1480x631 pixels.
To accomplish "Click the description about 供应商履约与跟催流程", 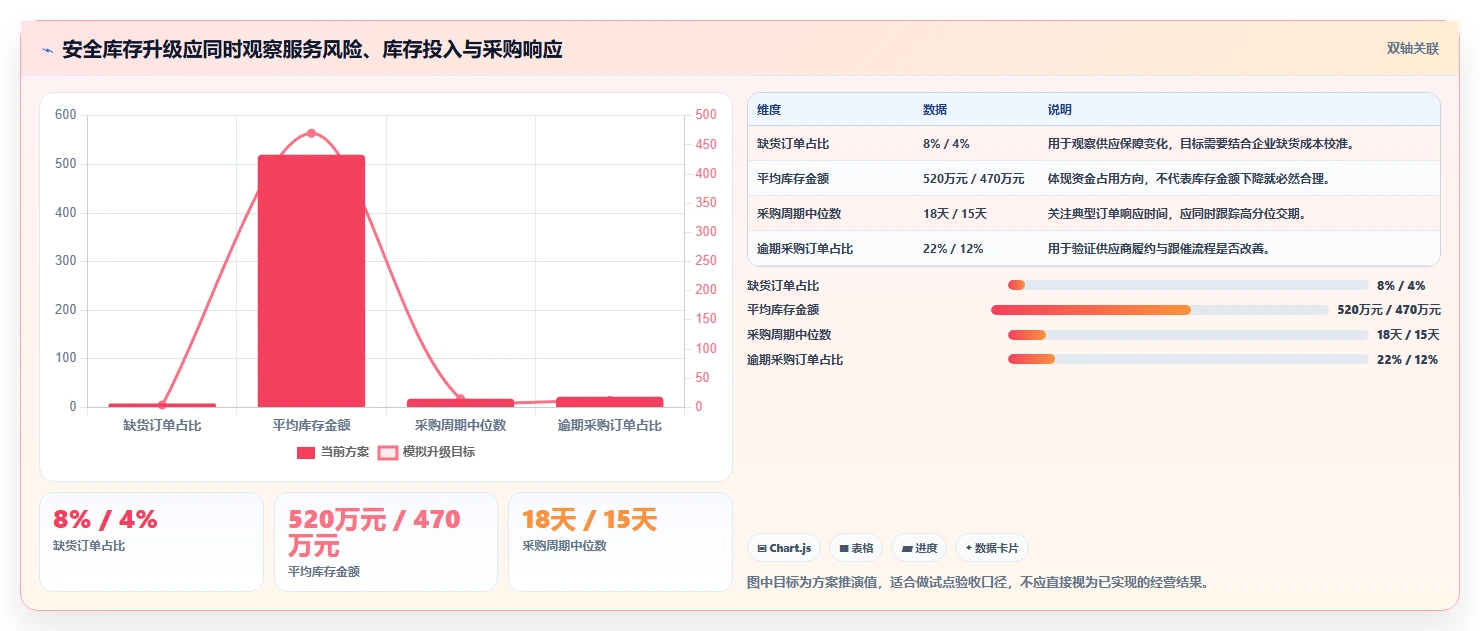I will click(1158, 249).
